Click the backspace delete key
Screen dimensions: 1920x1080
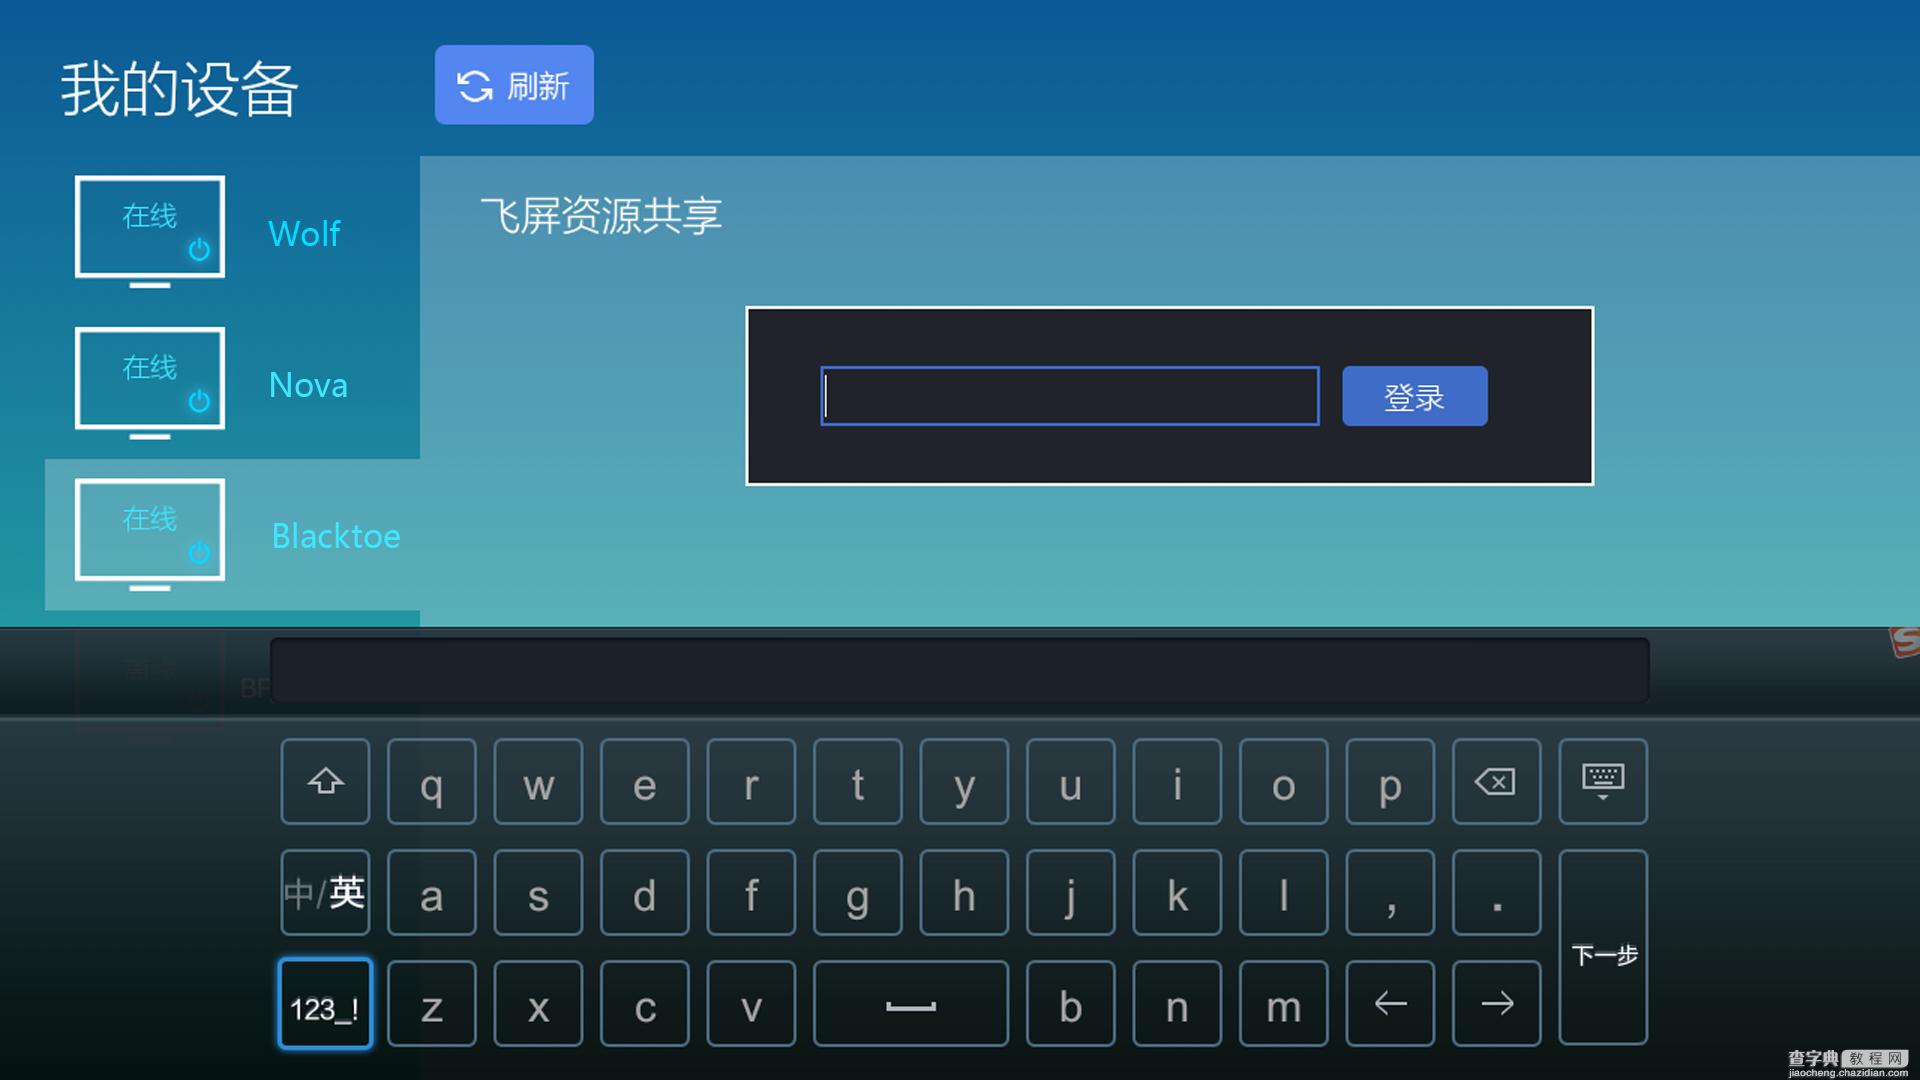point(1493,782)
